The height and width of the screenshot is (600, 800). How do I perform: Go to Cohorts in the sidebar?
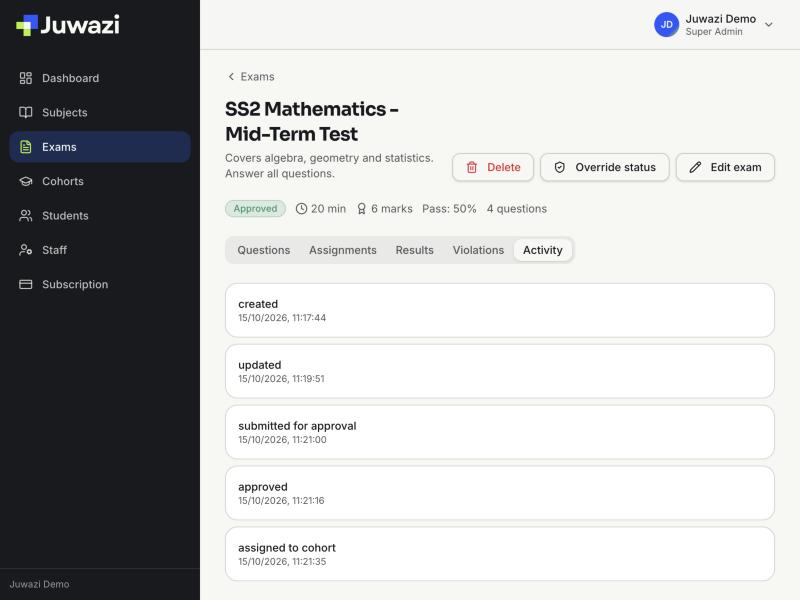[100, 181]
